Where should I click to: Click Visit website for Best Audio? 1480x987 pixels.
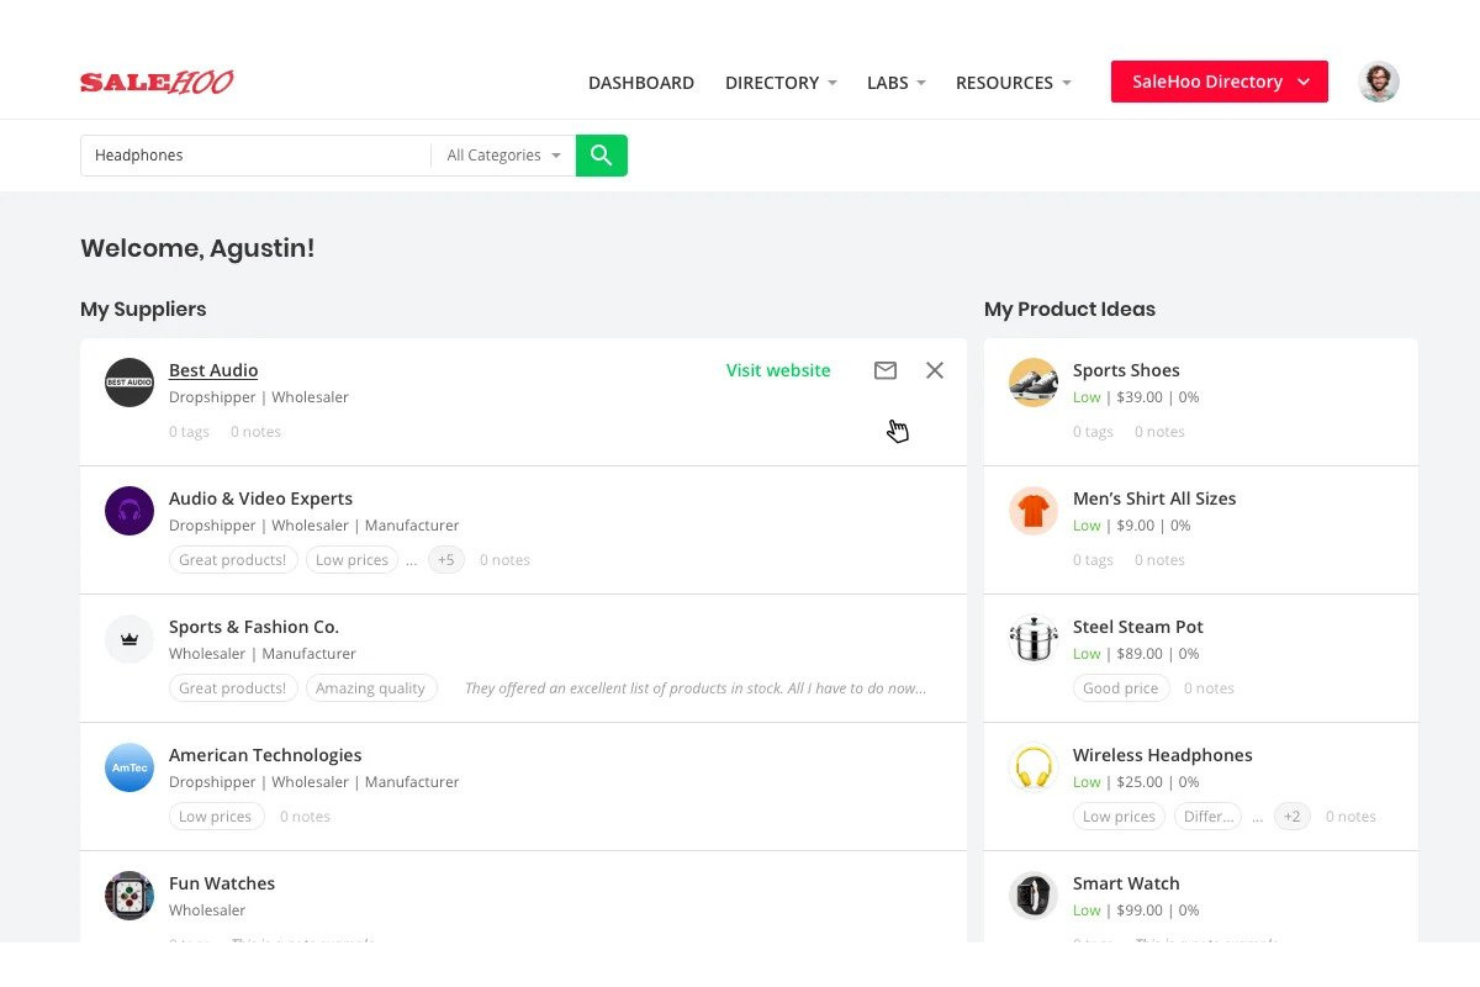[778, 370]
